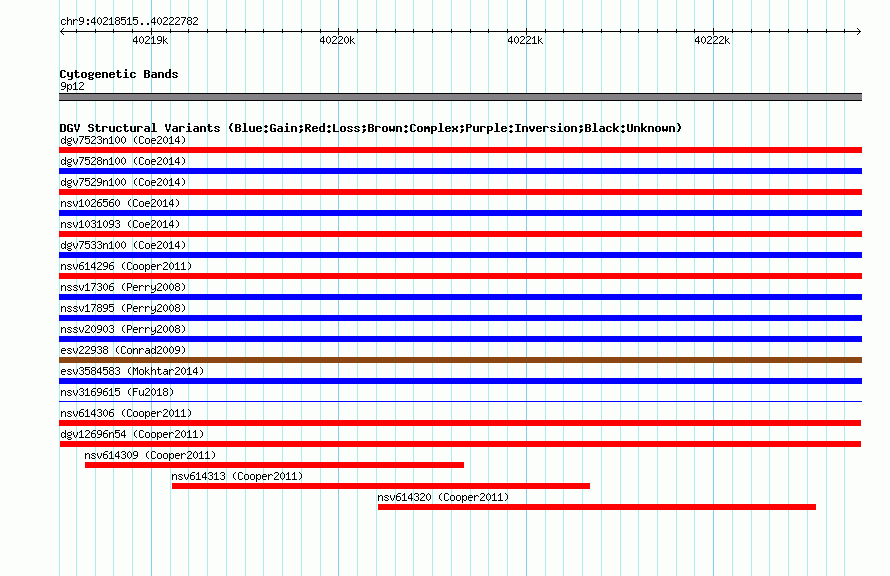Click the red bar under nsv614296
The width and height of the screenshot is (890, 576).
pos(460,276)
